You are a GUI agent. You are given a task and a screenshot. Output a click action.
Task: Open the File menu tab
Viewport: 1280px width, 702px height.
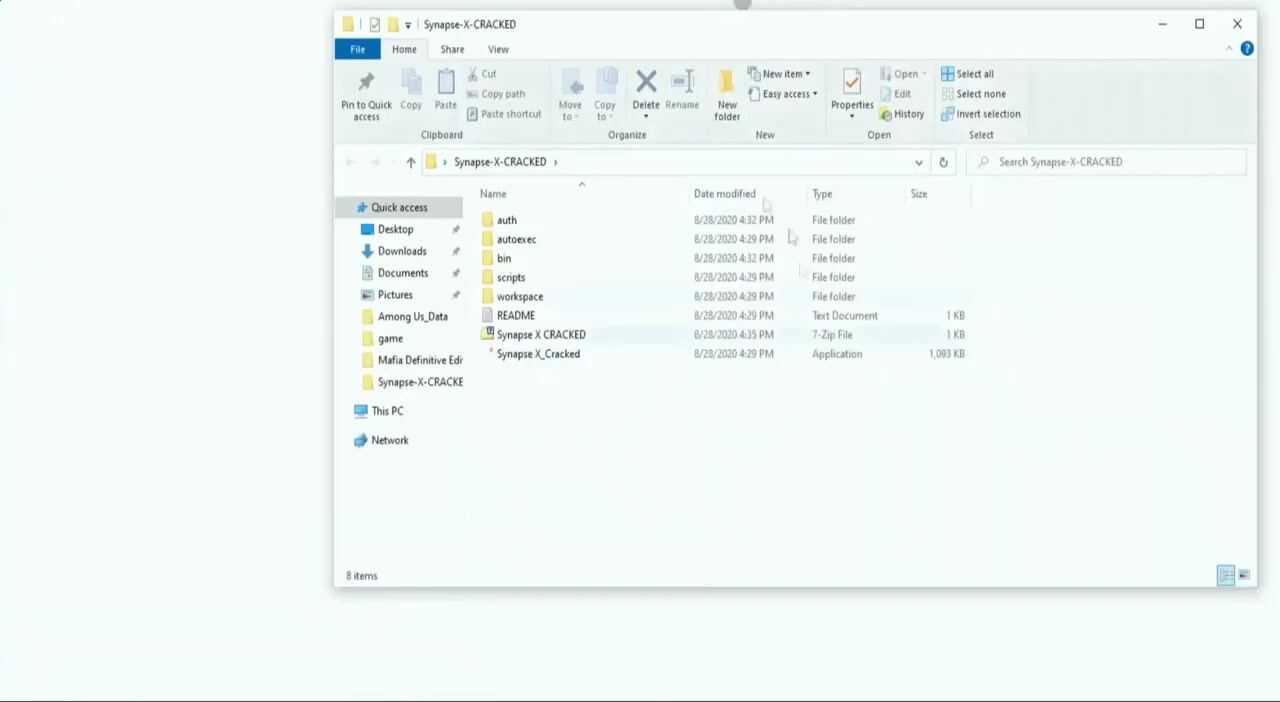coord(357,49)
